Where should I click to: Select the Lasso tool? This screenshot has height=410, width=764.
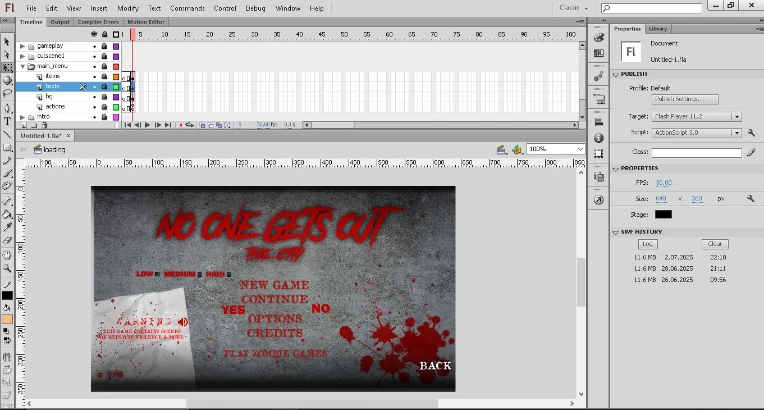(7, 93)
